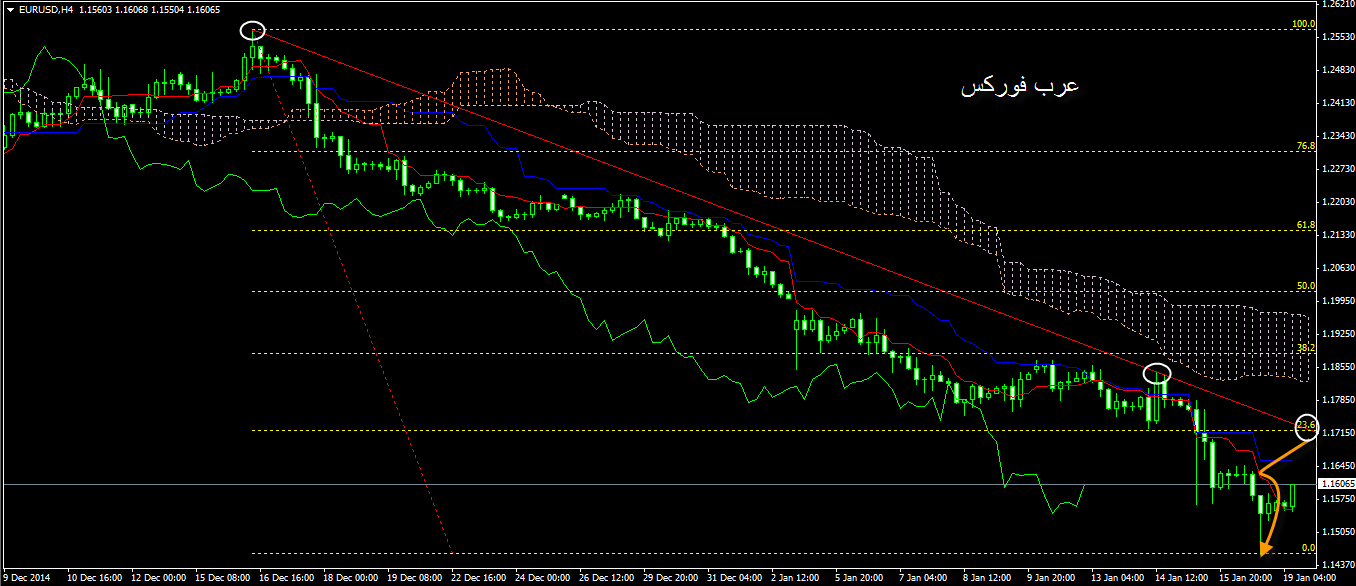
Task: Click the 10 Dec 16:00 time label
Action: click(x=94, y=578)
